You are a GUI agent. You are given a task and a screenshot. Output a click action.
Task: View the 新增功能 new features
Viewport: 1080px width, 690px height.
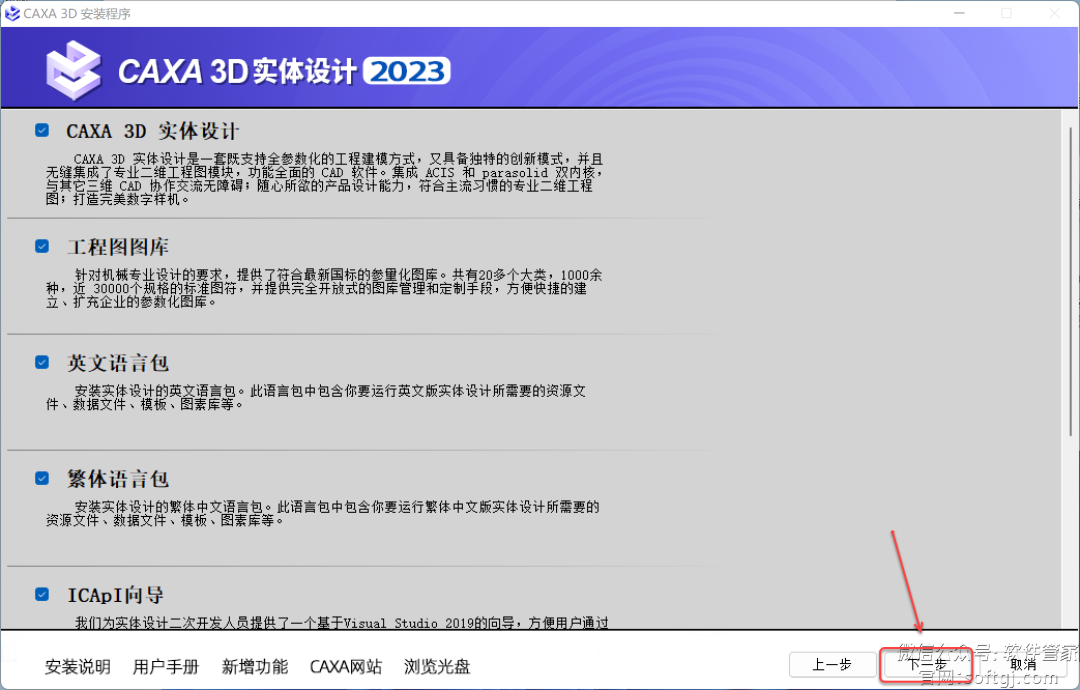click(x=255, y=667)
